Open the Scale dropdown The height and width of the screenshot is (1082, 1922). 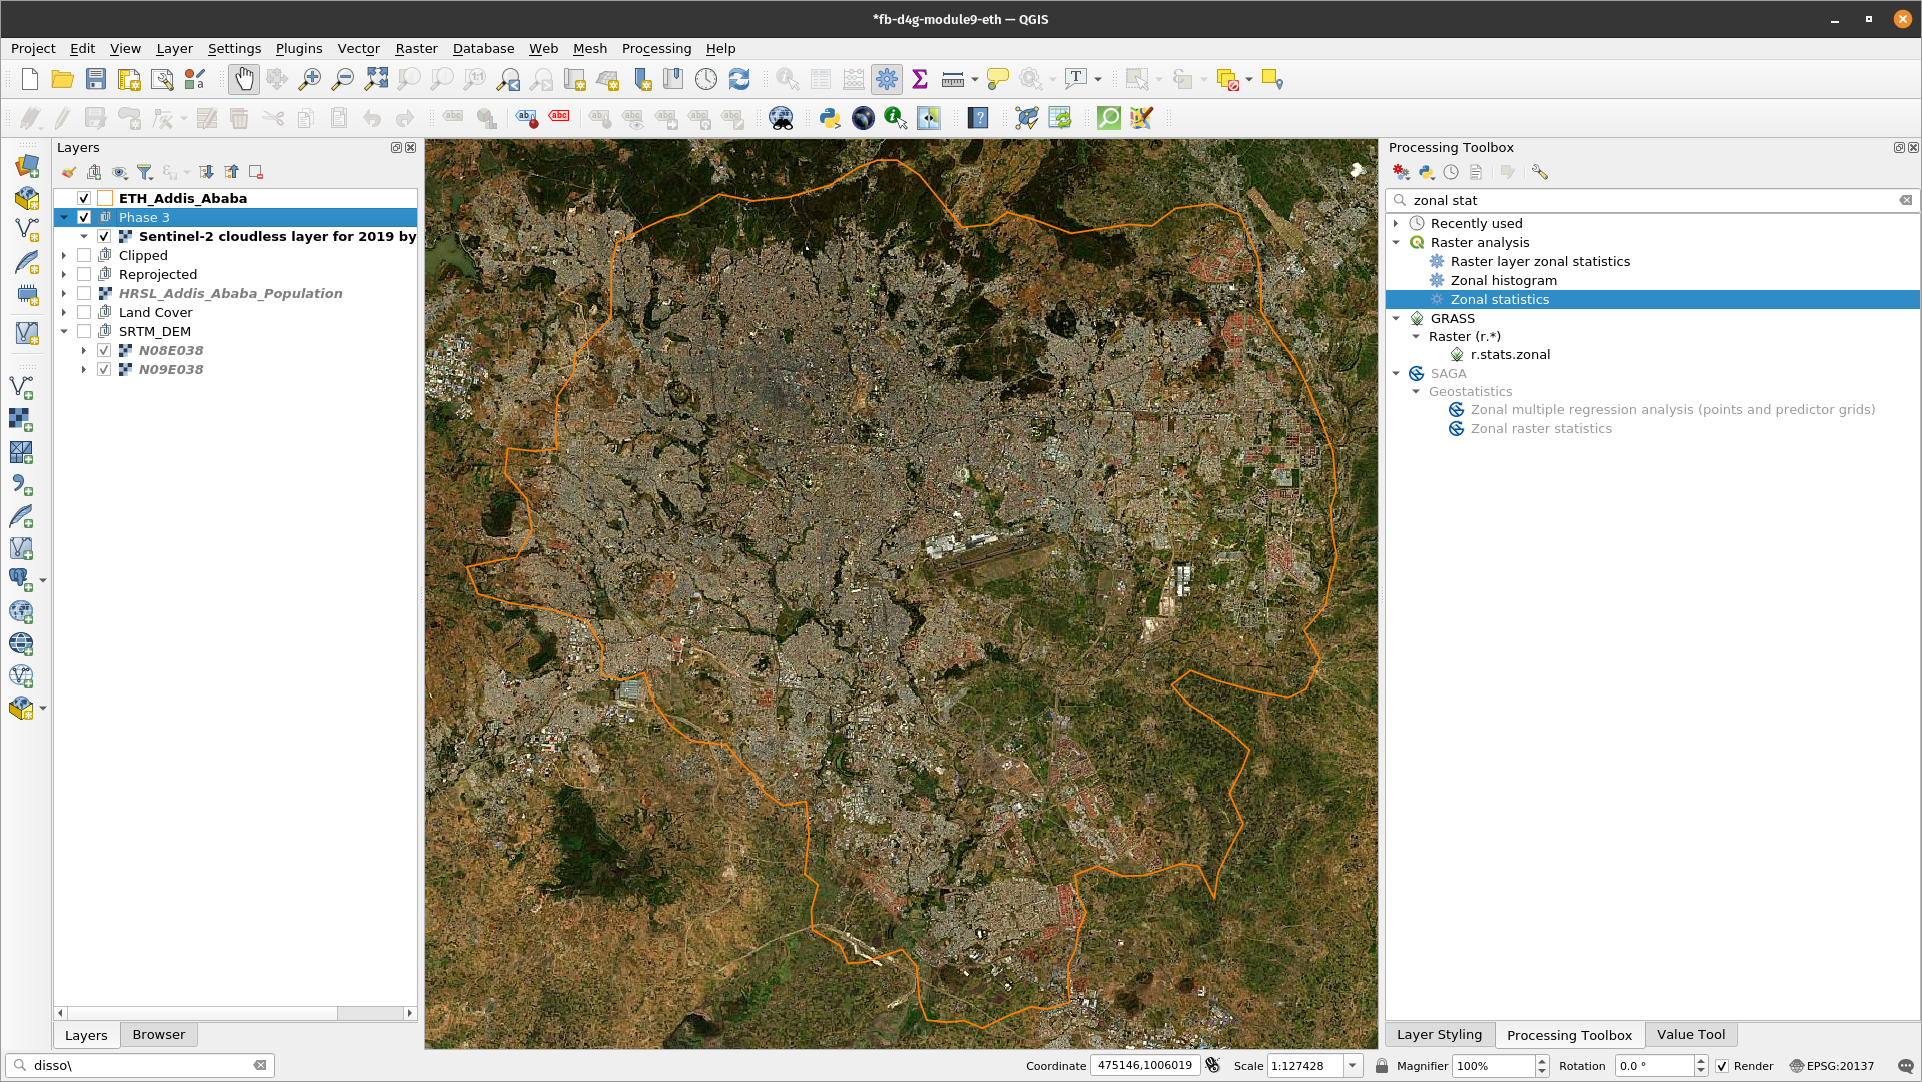[x=1353, y=1066]
